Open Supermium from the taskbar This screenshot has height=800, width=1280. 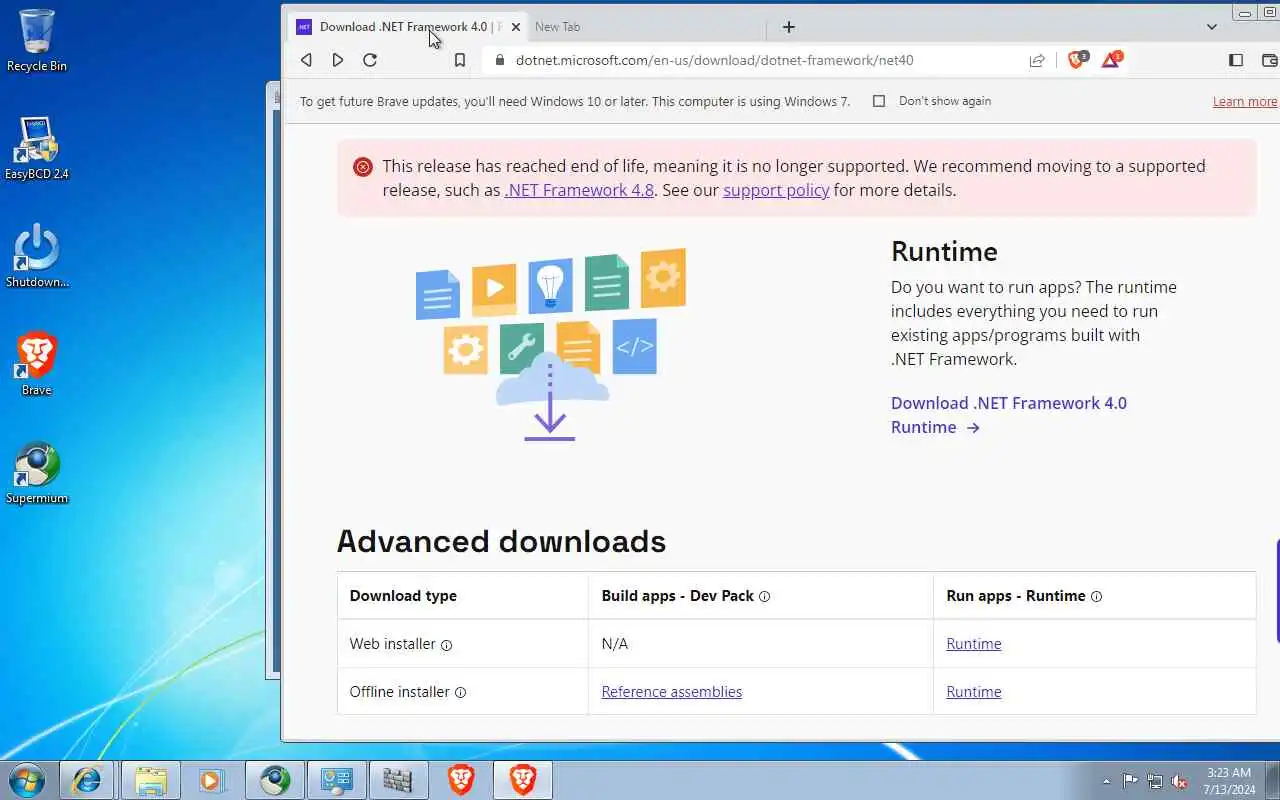pyautogui.click(x=275, y=780)
